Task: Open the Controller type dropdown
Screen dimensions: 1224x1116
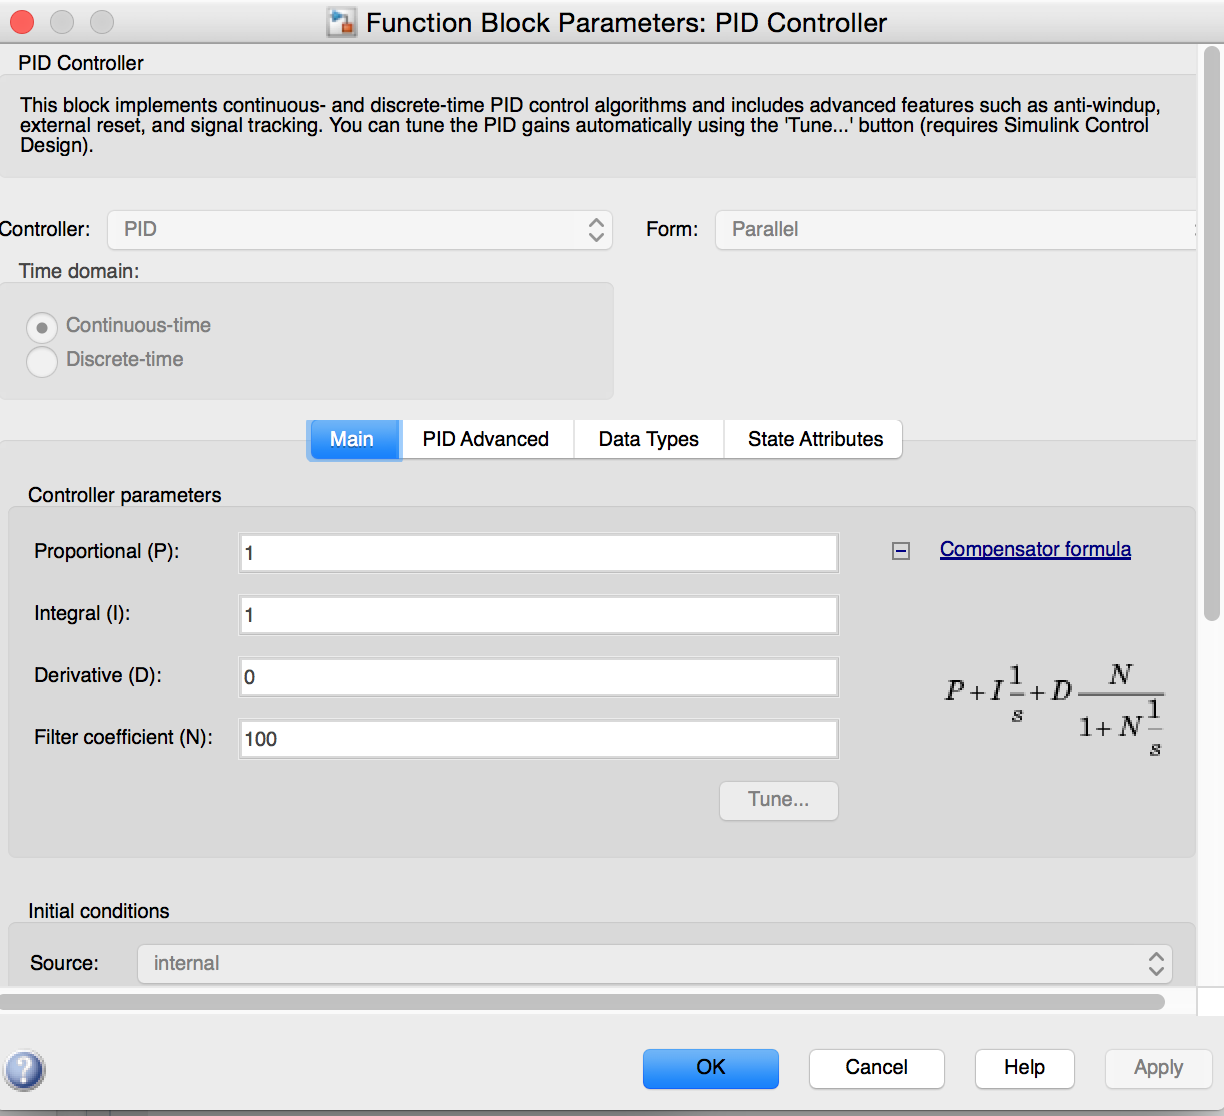Action: coord(360,229)
